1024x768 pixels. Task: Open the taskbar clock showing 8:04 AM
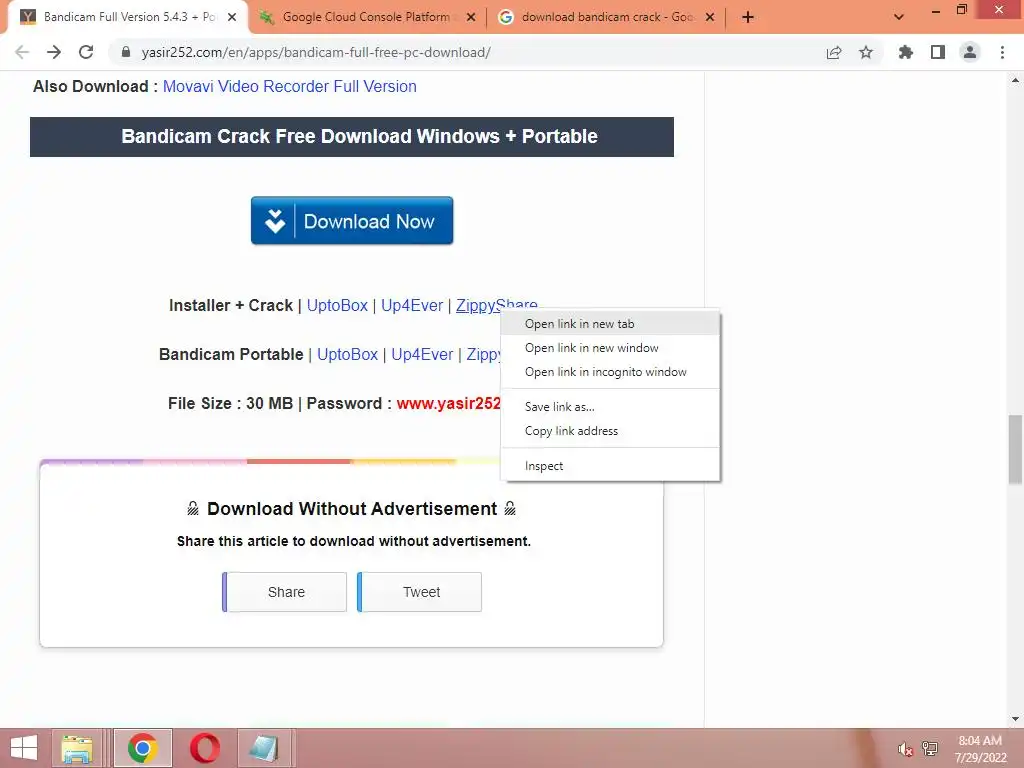980,749
